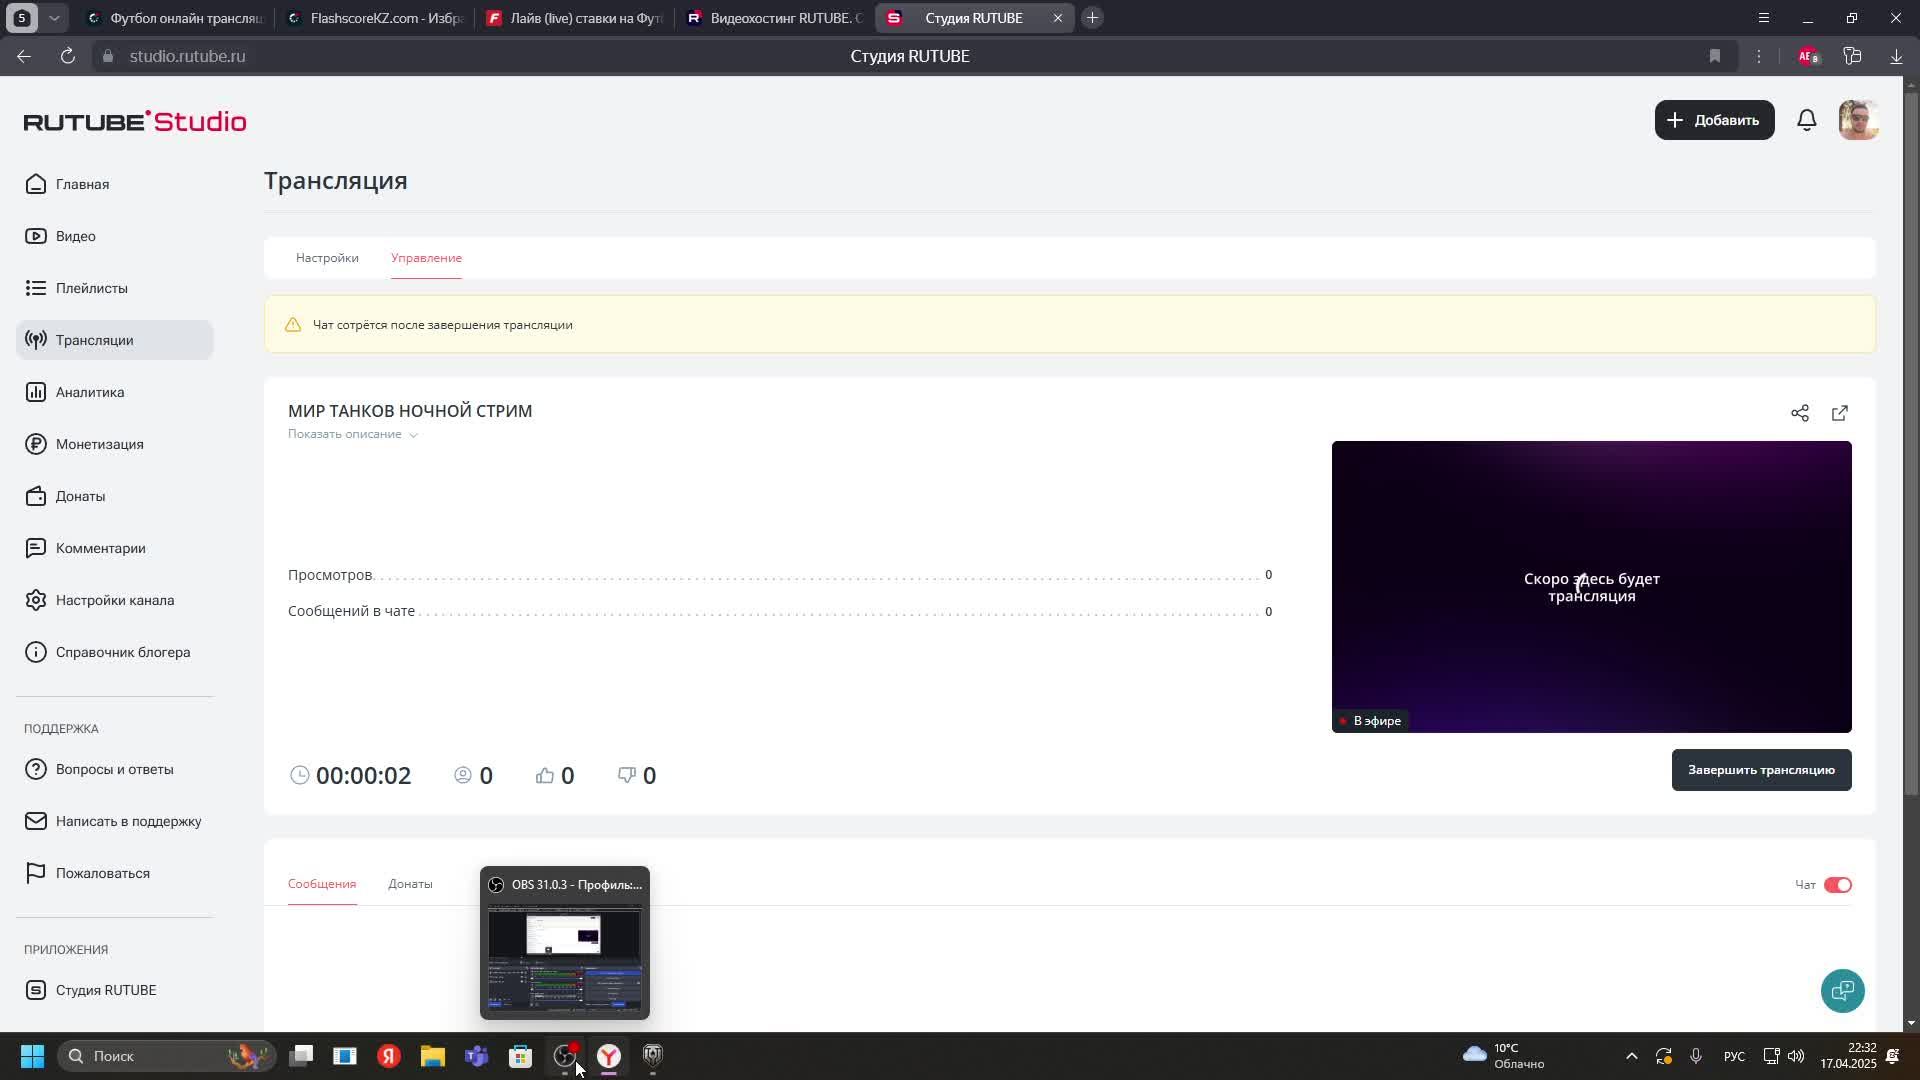Open Настройки канала gear item
Screen dimensions: 1920x1080
(x=115, y=600)
